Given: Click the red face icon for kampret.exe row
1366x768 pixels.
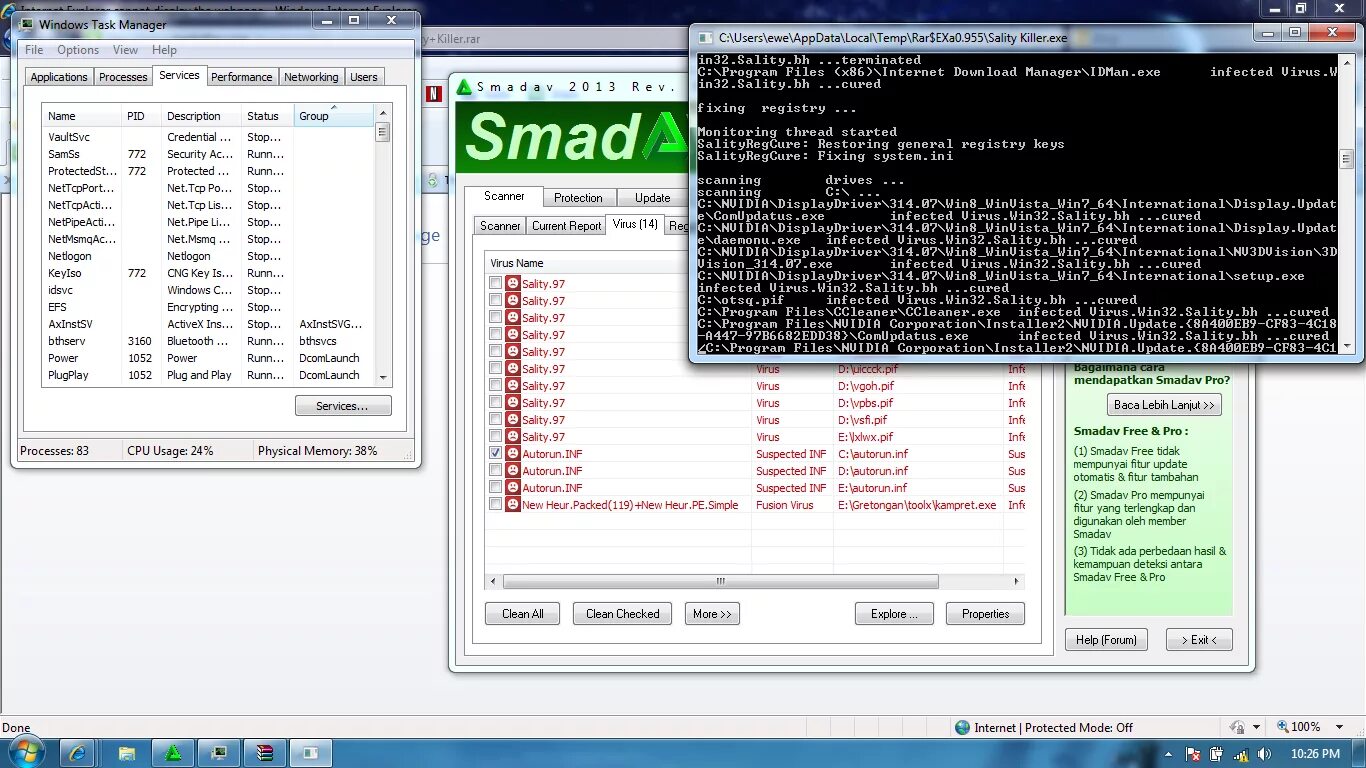Looking at the screenshot, I should [513, 505].
